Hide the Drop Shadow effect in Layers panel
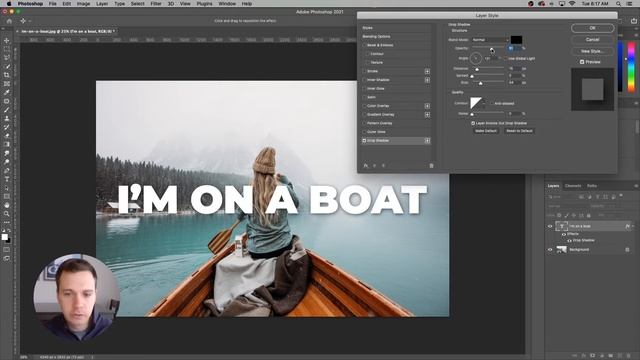 569,240
